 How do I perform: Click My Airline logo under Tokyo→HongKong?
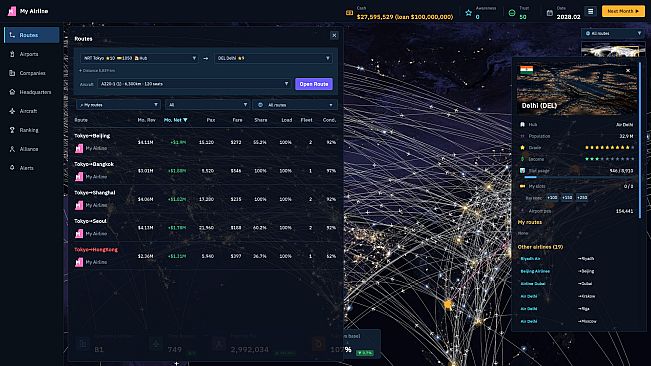coord(79,262)
